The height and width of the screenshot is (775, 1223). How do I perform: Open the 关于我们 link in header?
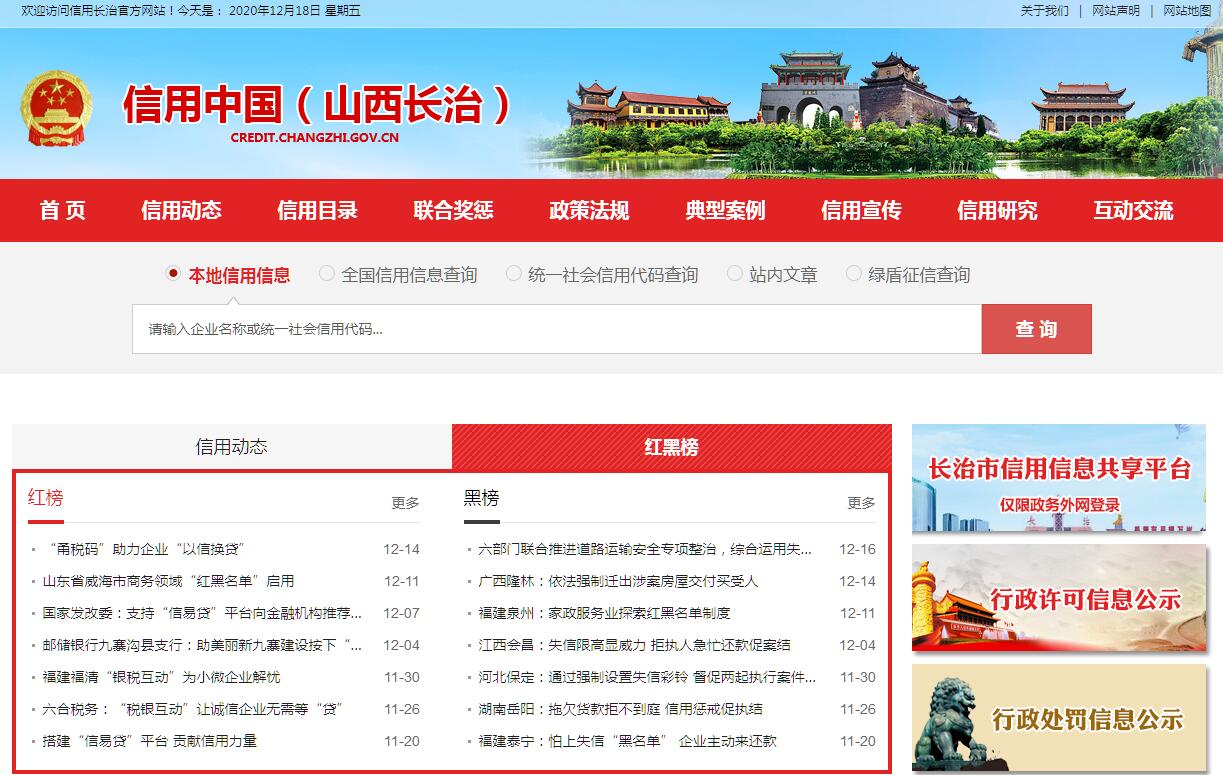tap(1044, 11)
